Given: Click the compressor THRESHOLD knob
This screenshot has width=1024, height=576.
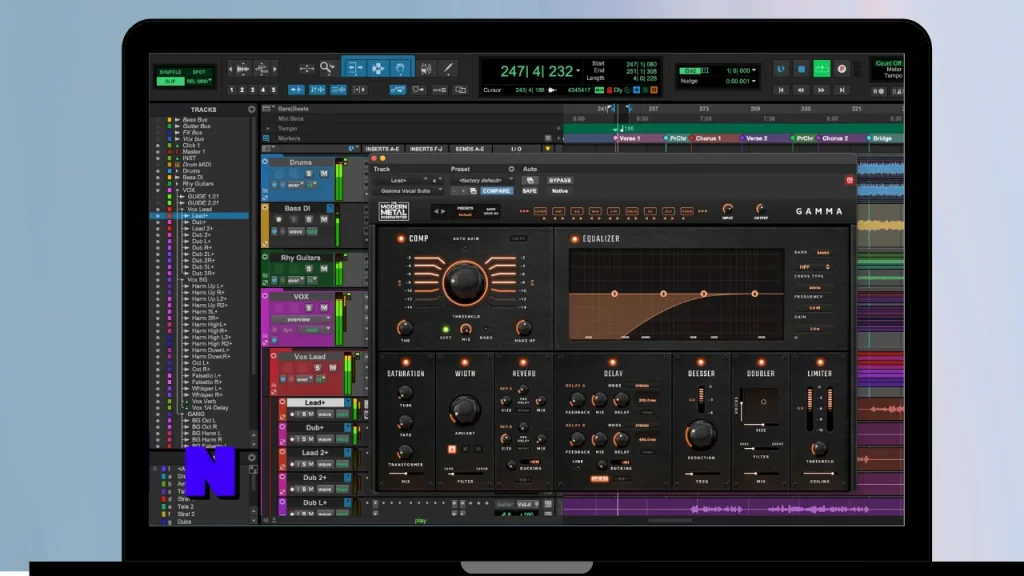Looking at the screenshot, I should point(465,283).
